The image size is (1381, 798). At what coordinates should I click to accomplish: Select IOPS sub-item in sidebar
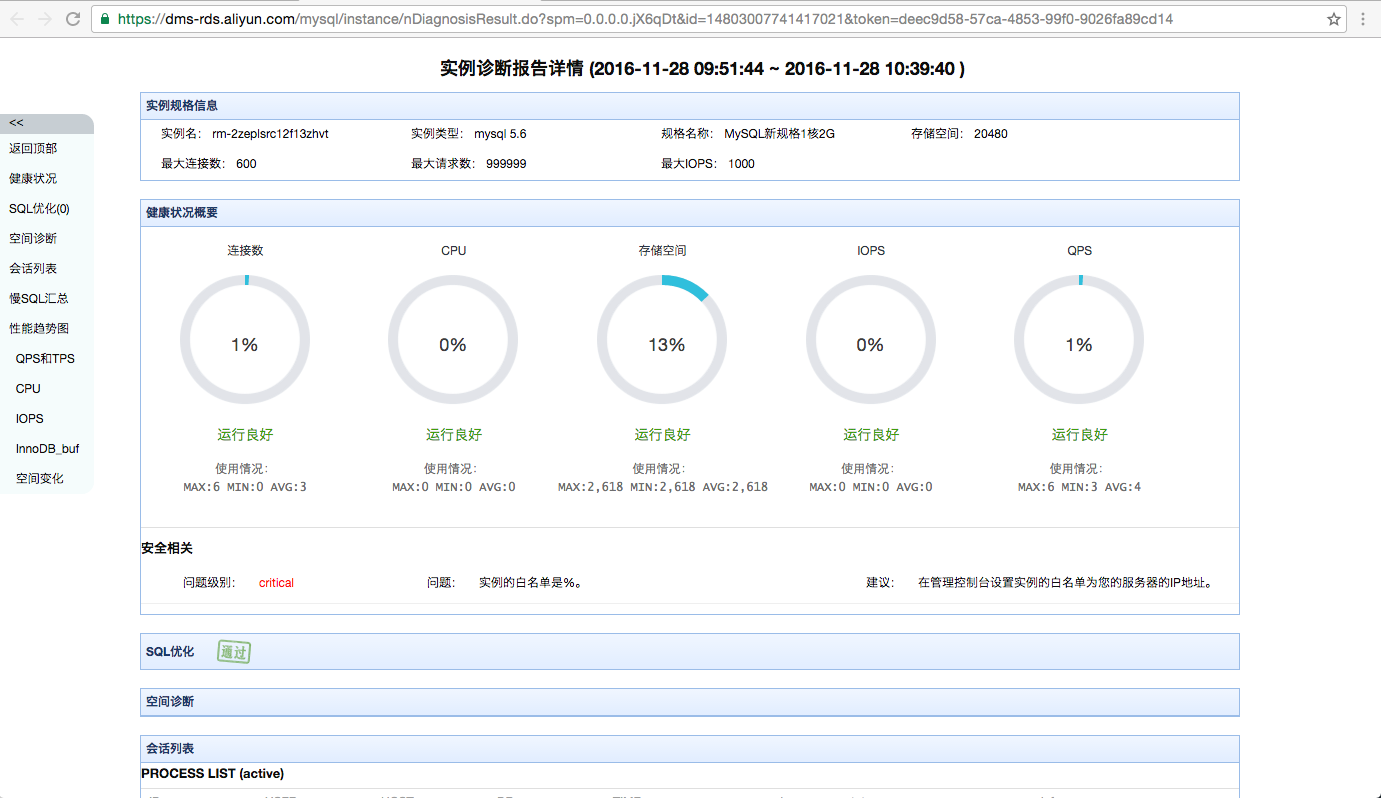click(x=30, y=418)
